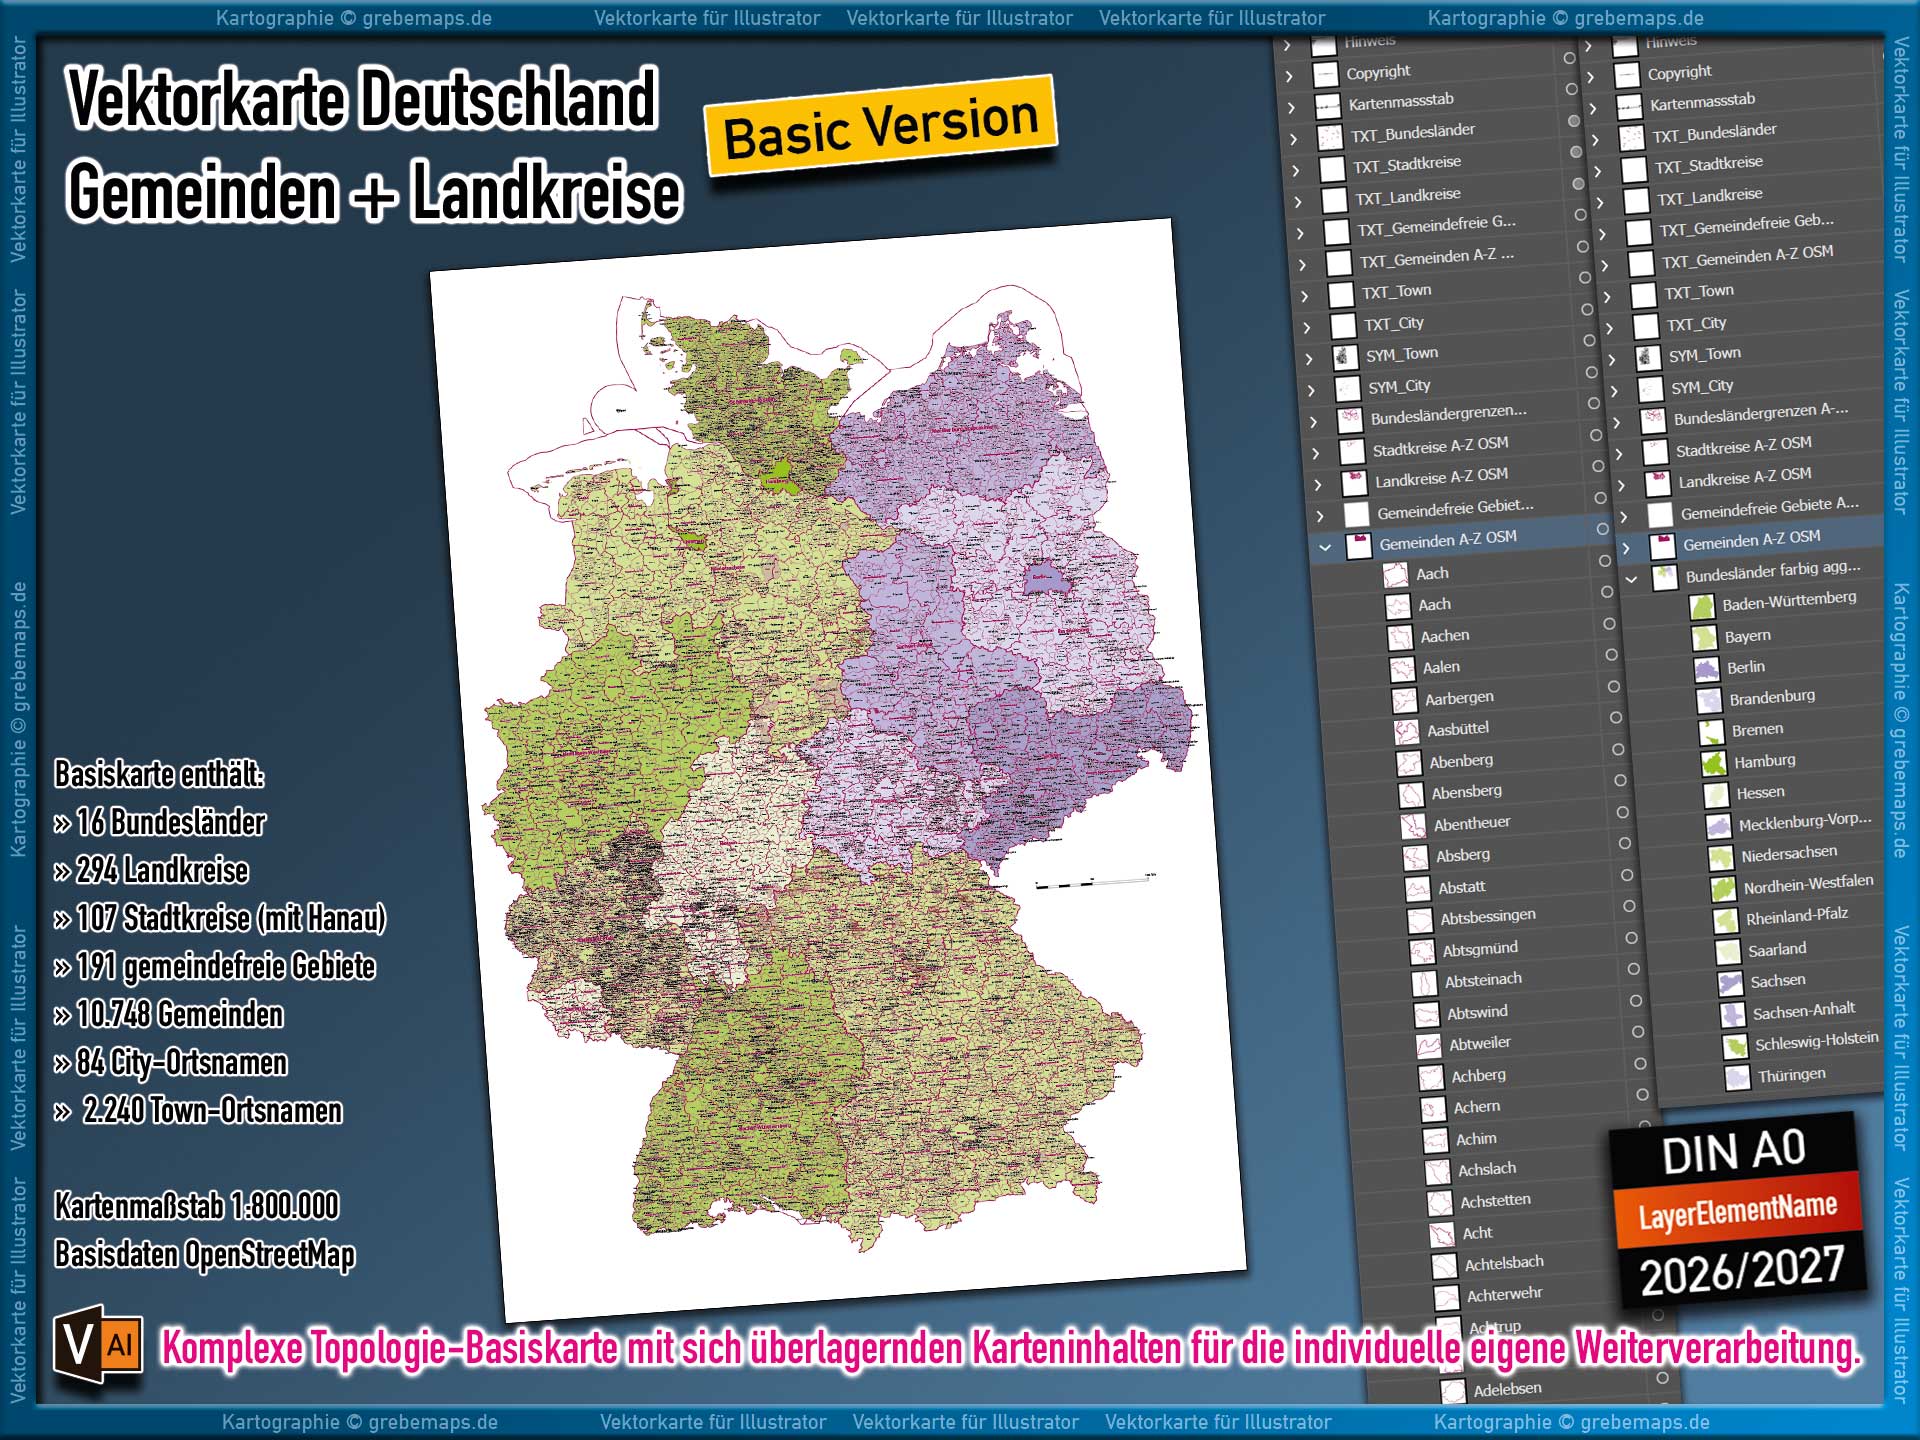Click the Nordrhein-Westfalen layer thumbnail
Viewport: 1920px width, 1440px height.
click(1722, 888)
